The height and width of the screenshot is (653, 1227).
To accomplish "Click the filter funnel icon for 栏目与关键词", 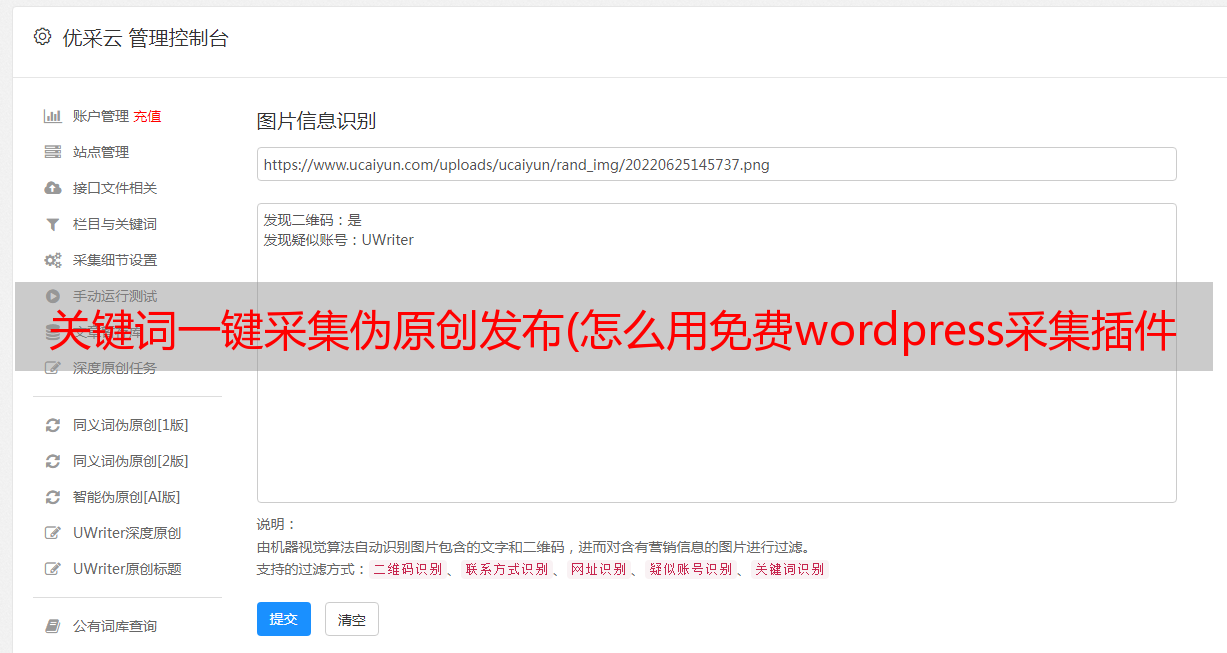I will [53, 224].
